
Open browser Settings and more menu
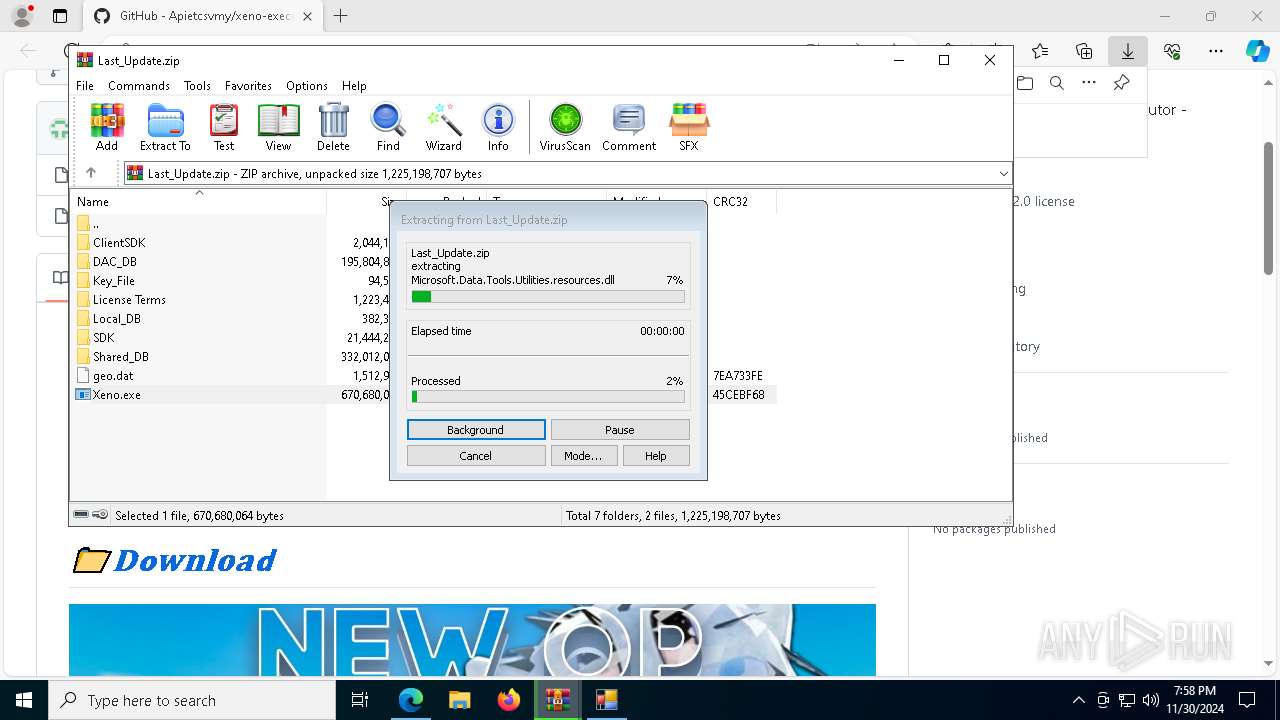click(x=1216, y=51)
